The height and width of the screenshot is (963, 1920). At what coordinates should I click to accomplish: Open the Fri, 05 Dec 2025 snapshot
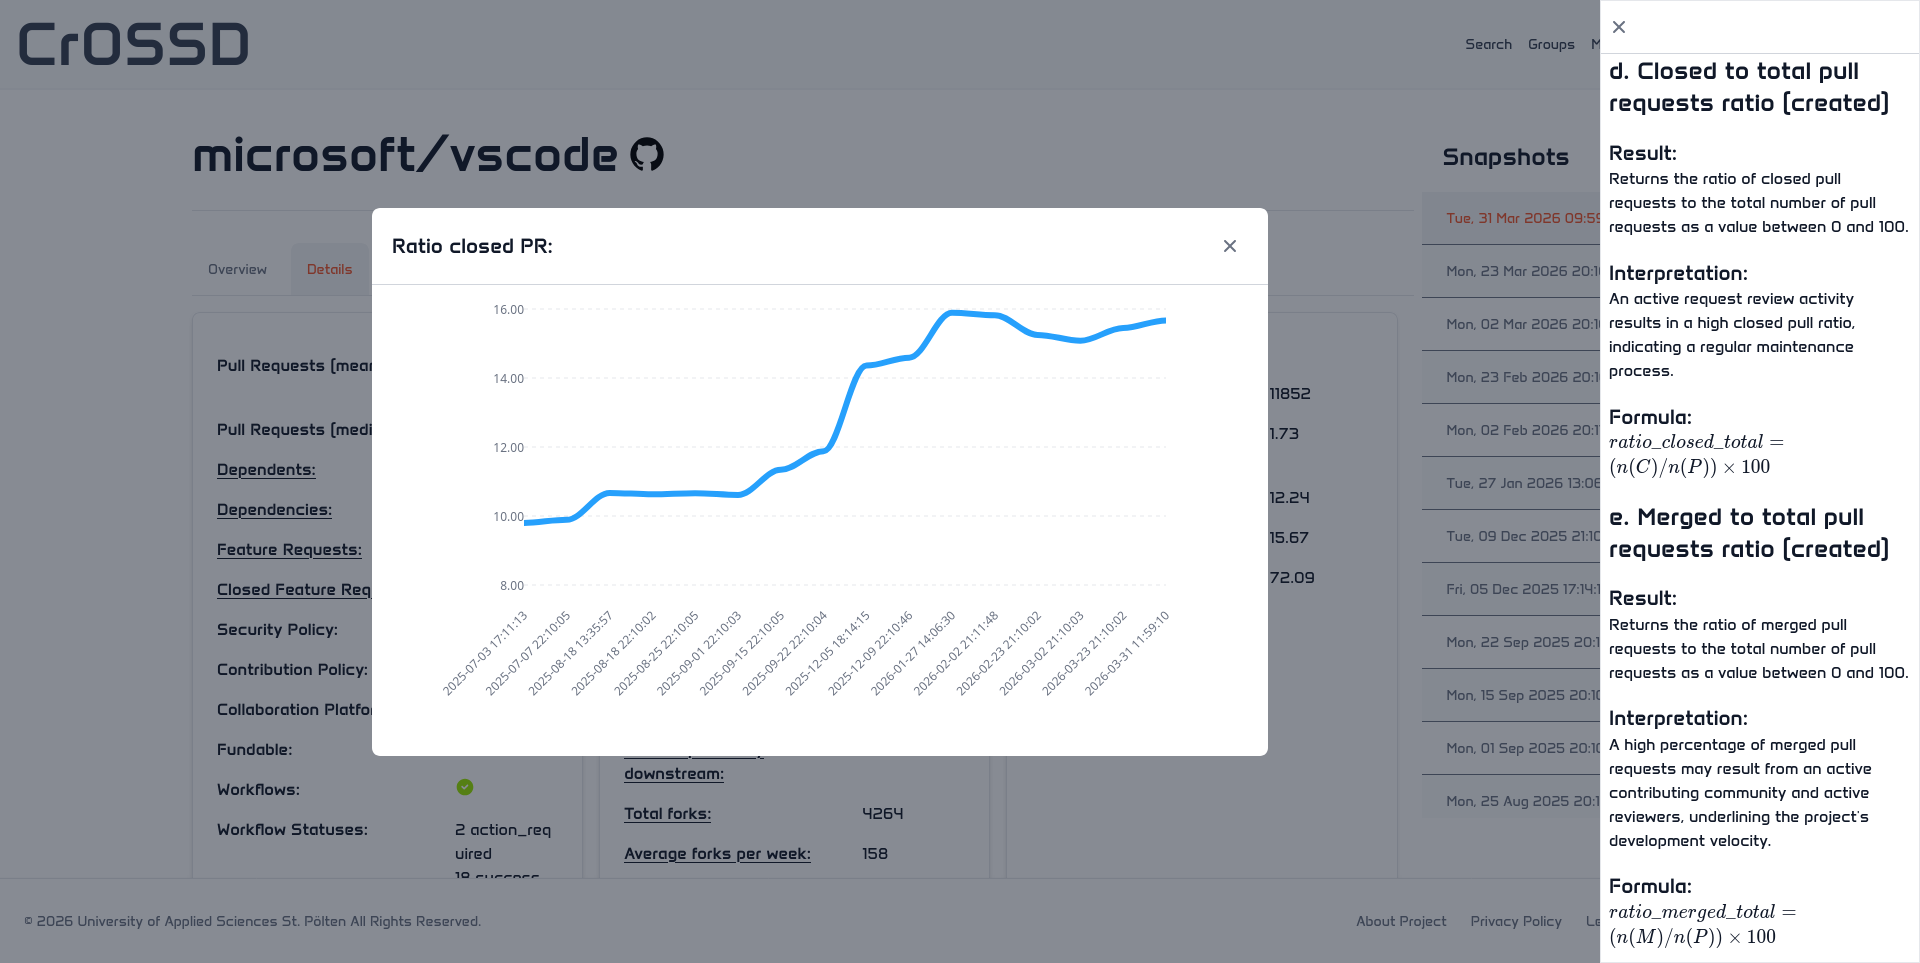1520,589
